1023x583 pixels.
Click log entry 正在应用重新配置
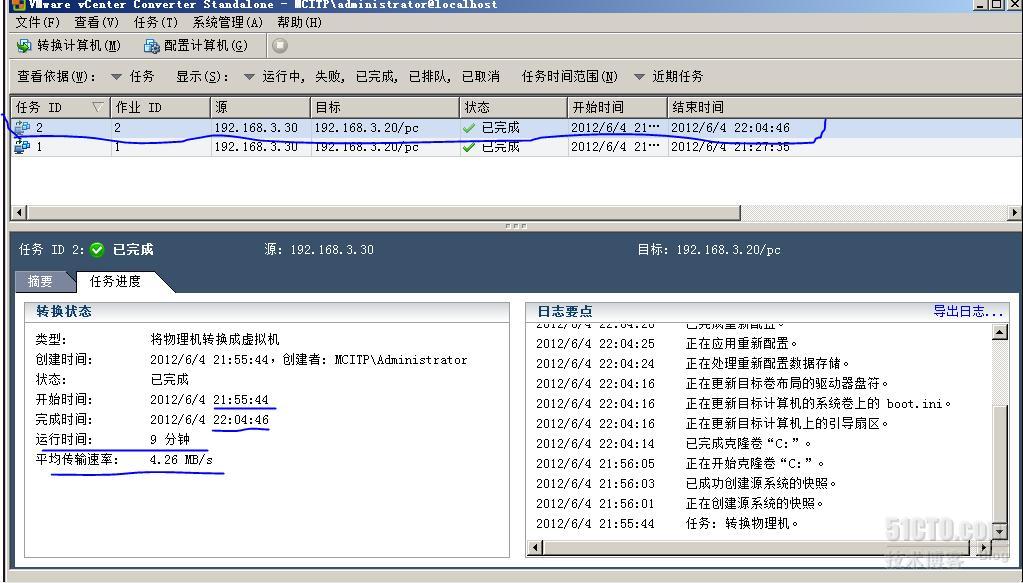tap(742, 344)
